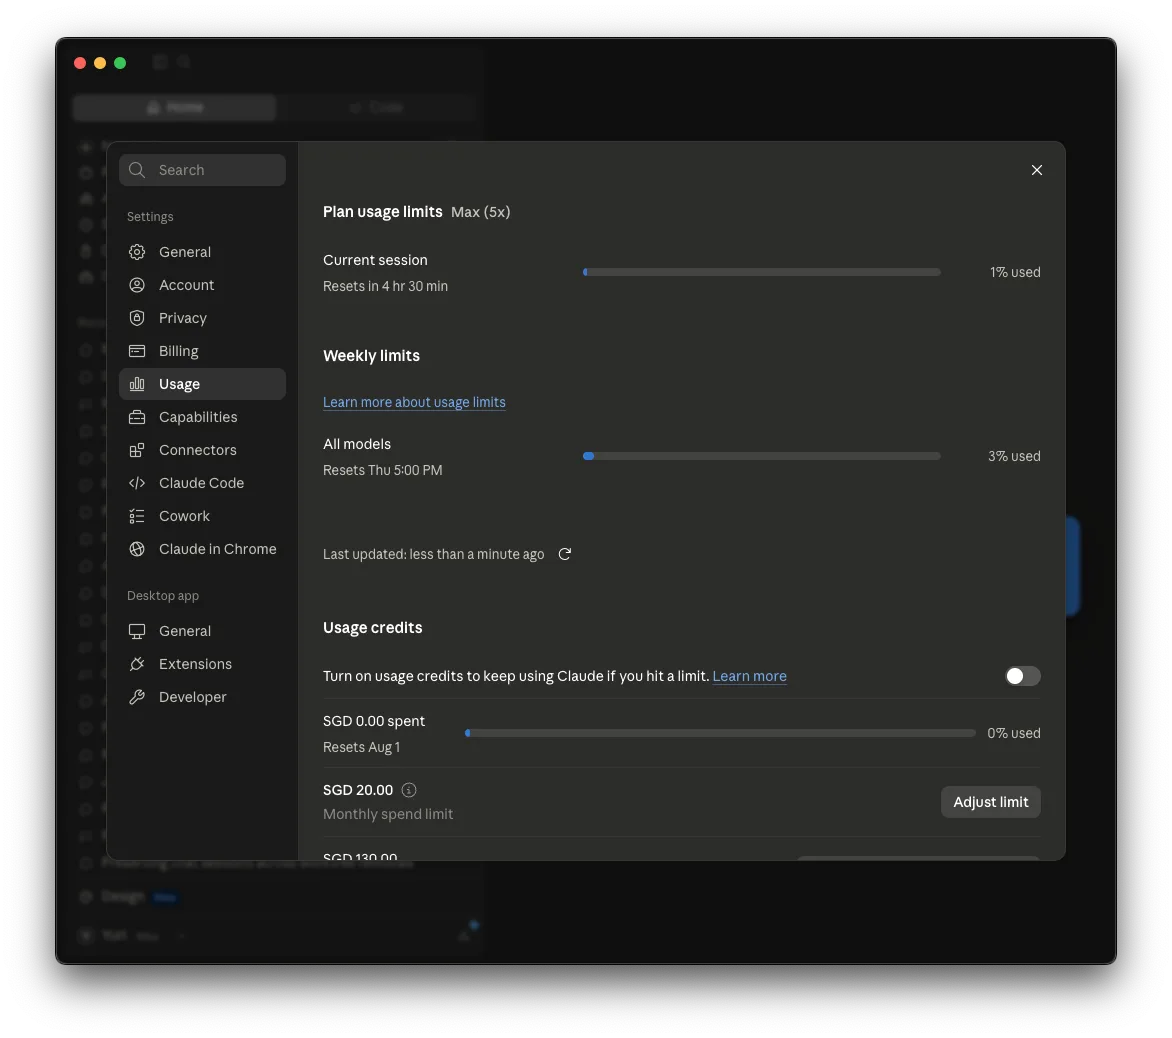The height and width of the screenshot is (1038, 1172).
Task: Click 'Resets Aug 1' text
Action: pyautogui.click(x=362, y=747)
